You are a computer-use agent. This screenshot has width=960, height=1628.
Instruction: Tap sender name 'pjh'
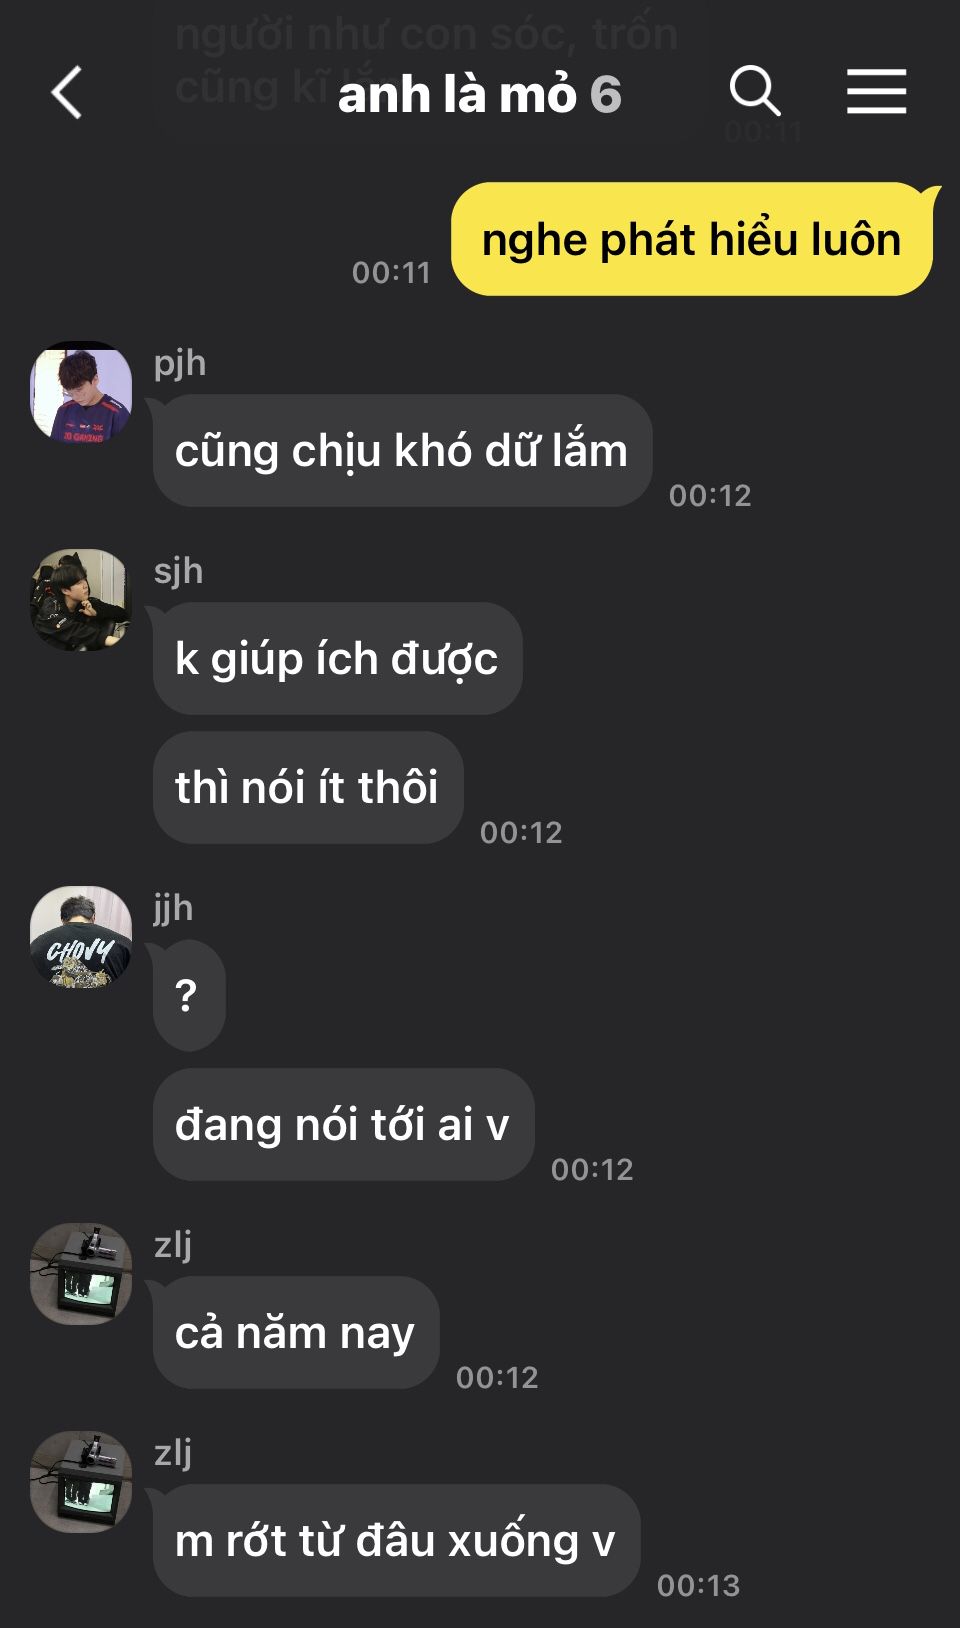180,363
